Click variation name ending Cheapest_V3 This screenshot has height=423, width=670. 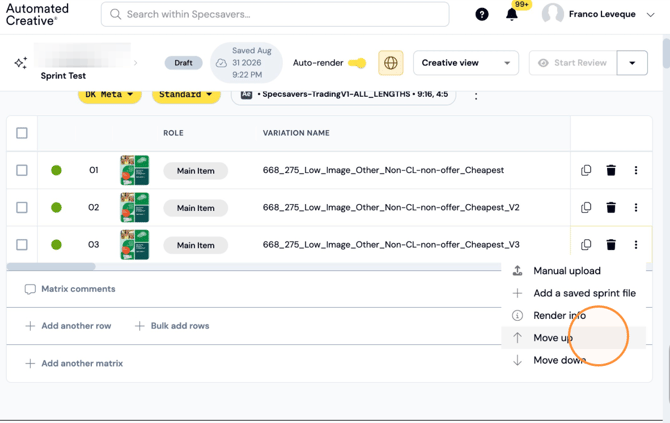[391, 244]
